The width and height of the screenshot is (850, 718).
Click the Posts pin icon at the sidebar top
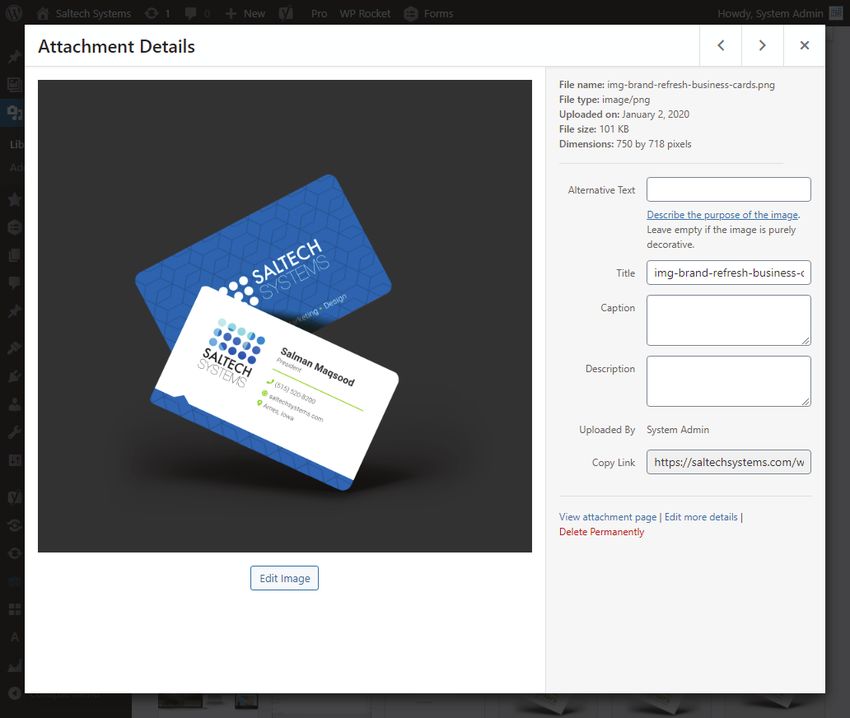coord(14,56)
